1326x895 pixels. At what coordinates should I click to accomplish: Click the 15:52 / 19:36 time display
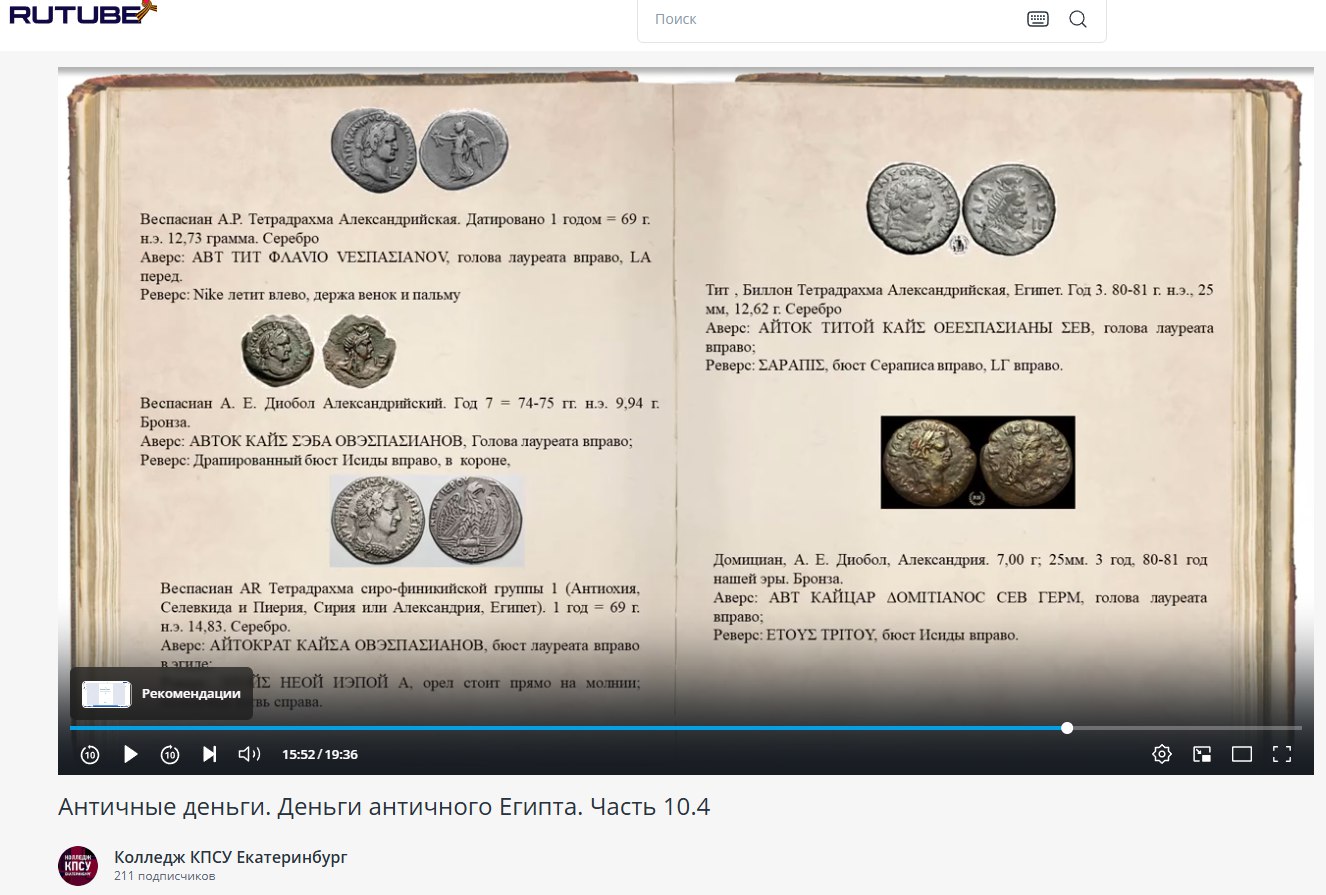pyautogui.click(x=320, y=755)
